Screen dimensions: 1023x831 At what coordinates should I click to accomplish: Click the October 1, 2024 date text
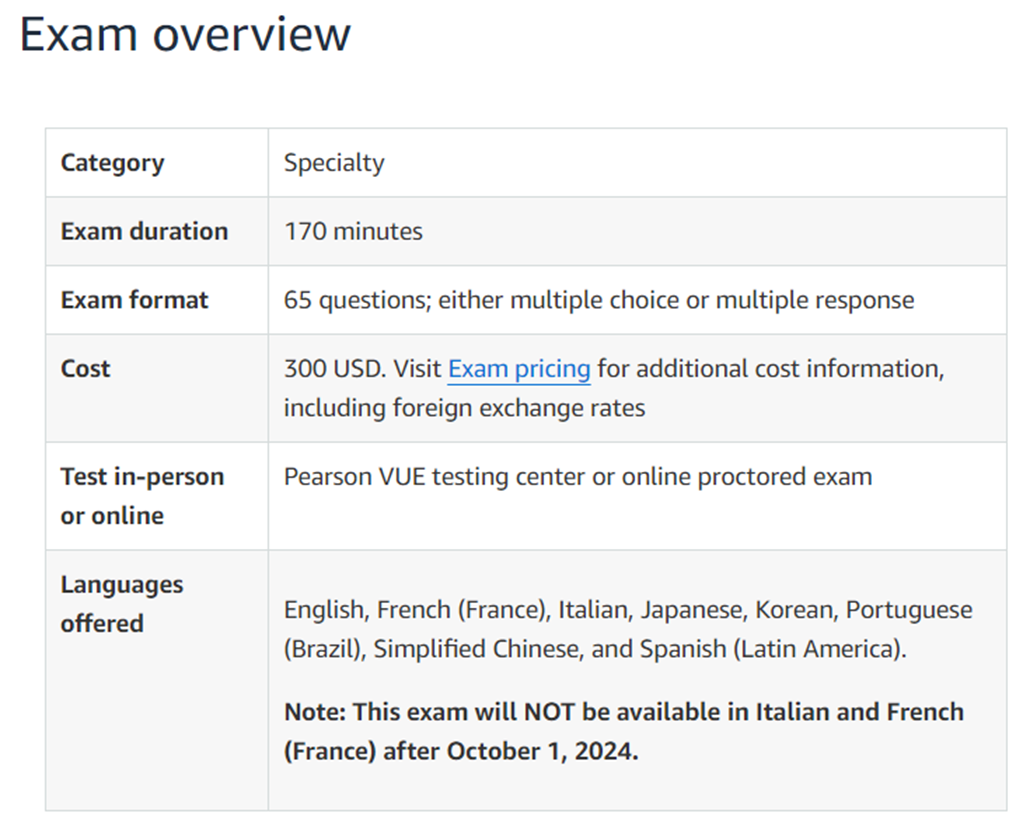(541, 751)
